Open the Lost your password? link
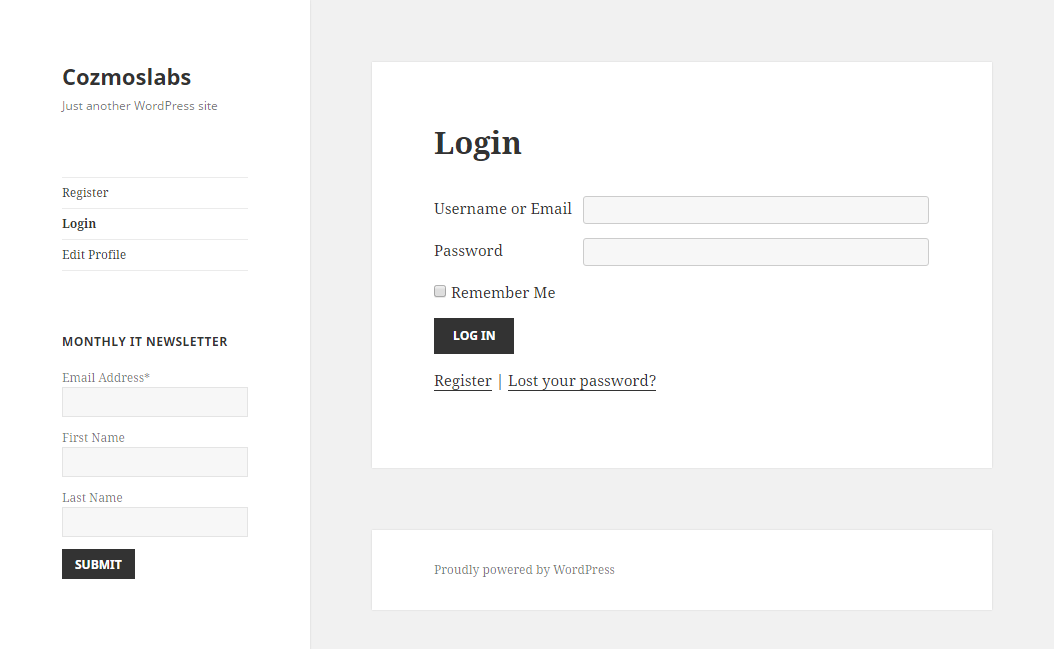1054x649 pixels. pos(581,381)
